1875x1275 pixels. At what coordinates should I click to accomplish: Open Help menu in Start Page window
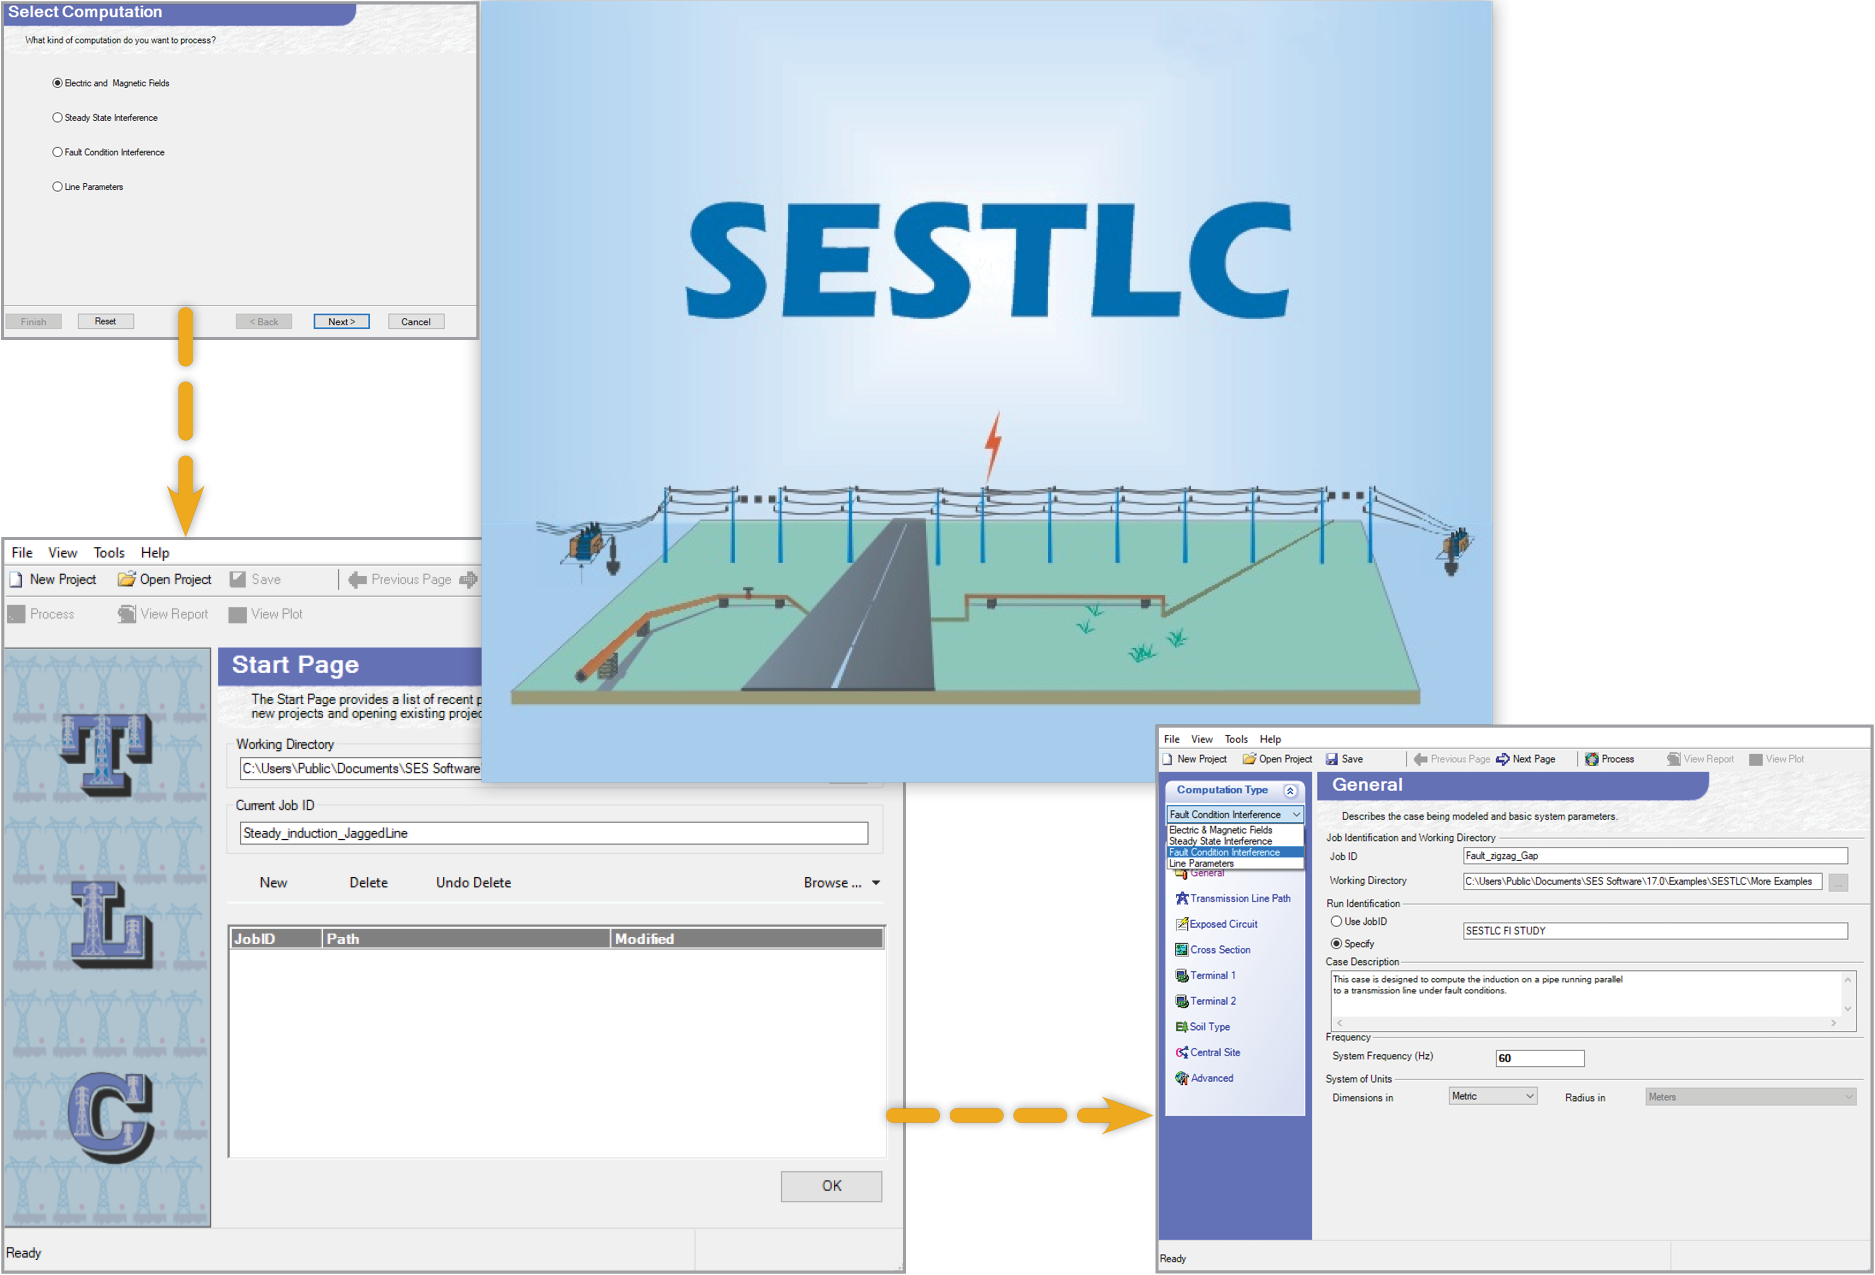click(x=155, y=553)
